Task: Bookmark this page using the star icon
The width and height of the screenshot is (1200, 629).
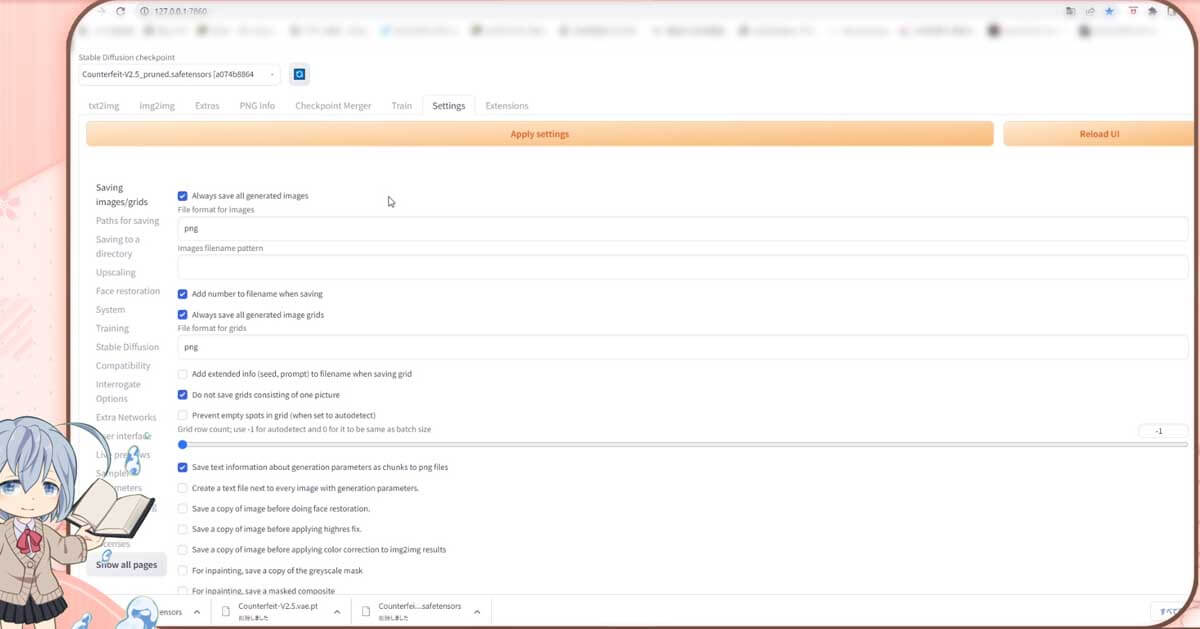Action: pos(1110,11)
